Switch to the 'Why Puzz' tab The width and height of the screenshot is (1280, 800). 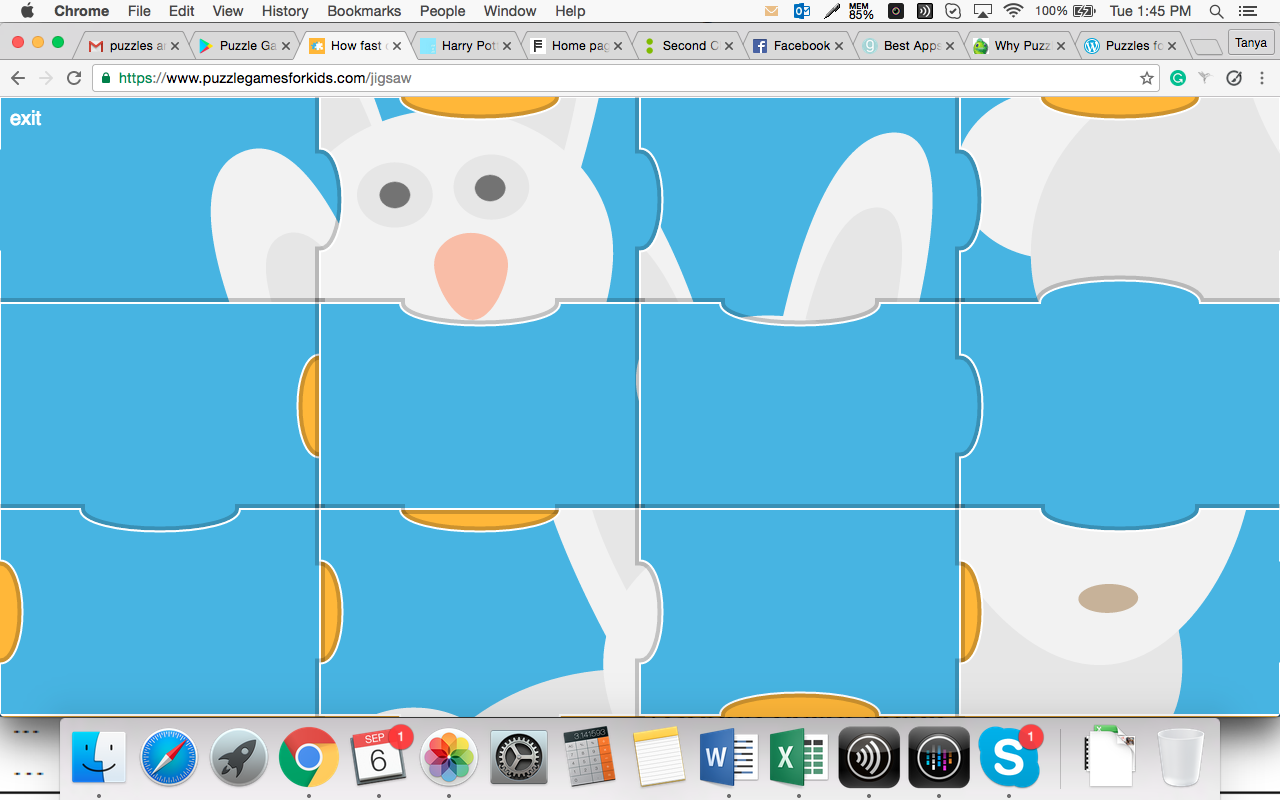pos(1019,46)
